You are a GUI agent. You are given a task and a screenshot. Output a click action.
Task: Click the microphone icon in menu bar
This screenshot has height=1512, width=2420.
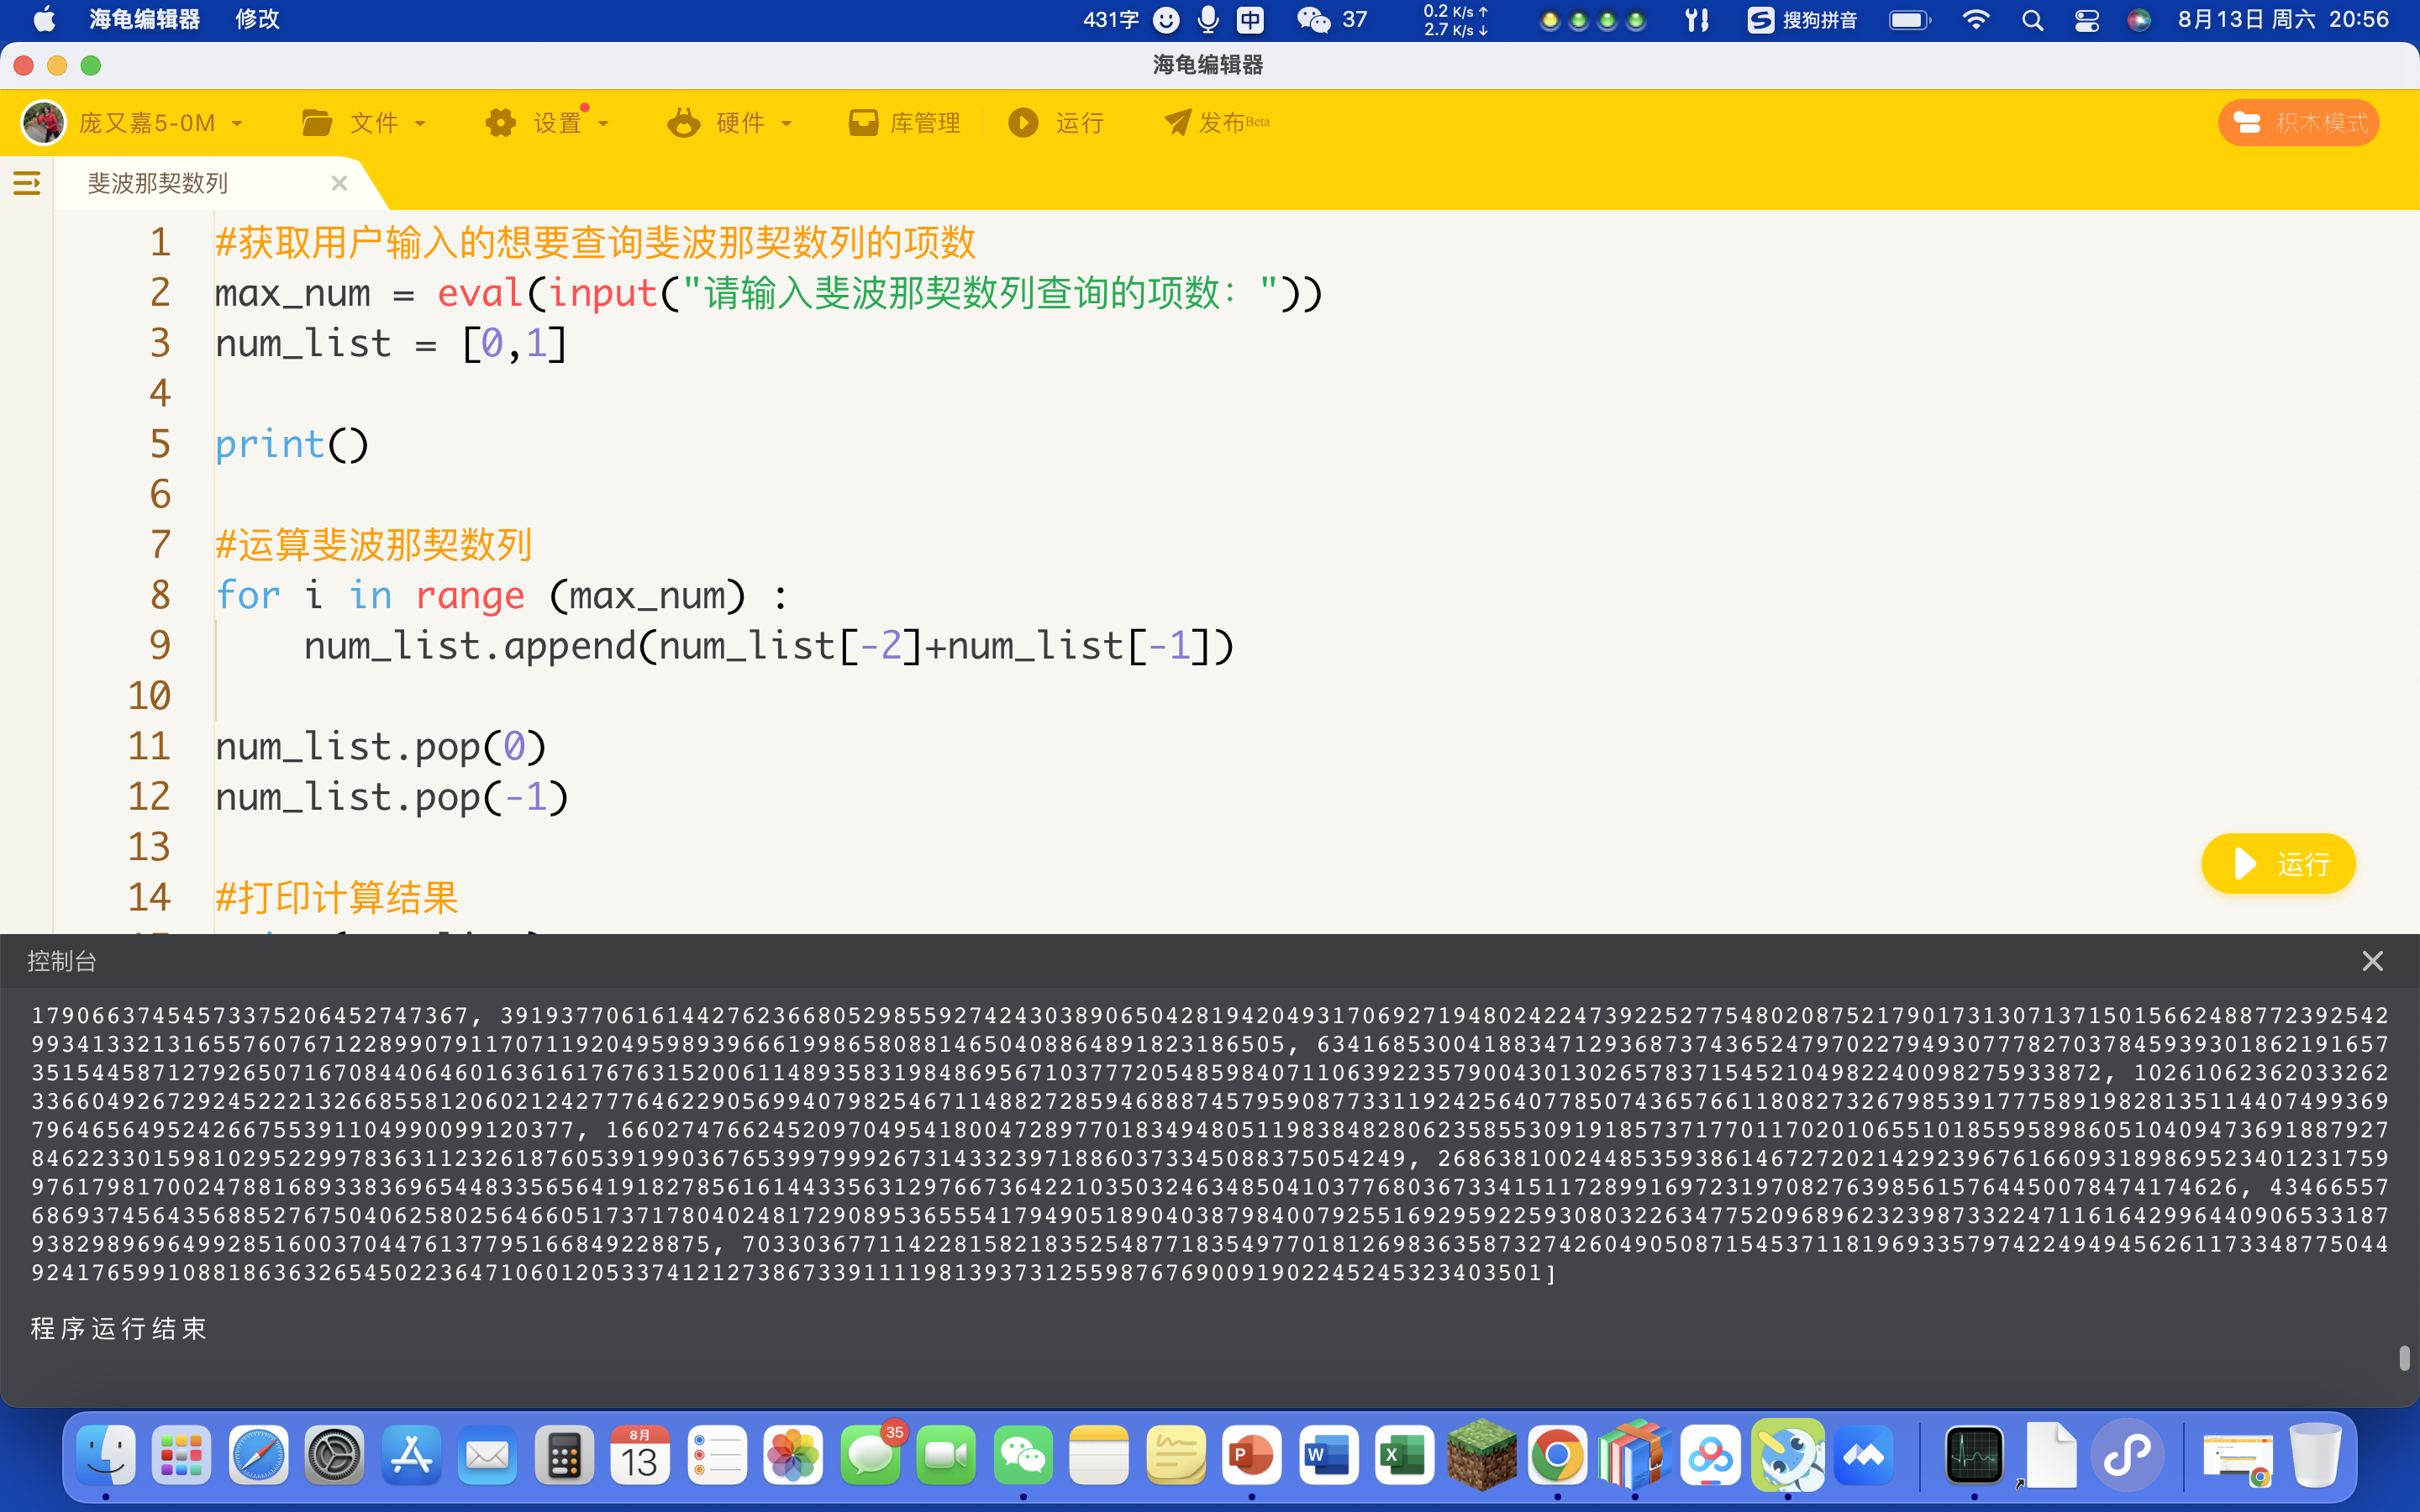1208,19
